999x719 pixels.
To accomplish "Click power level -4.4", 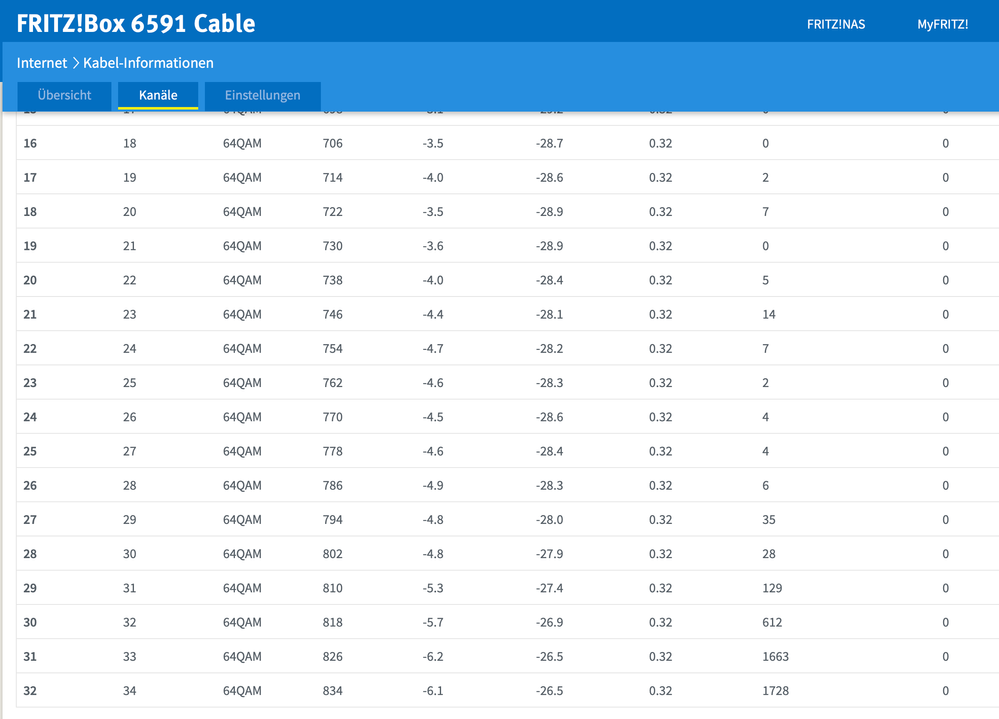I will 433,315.
